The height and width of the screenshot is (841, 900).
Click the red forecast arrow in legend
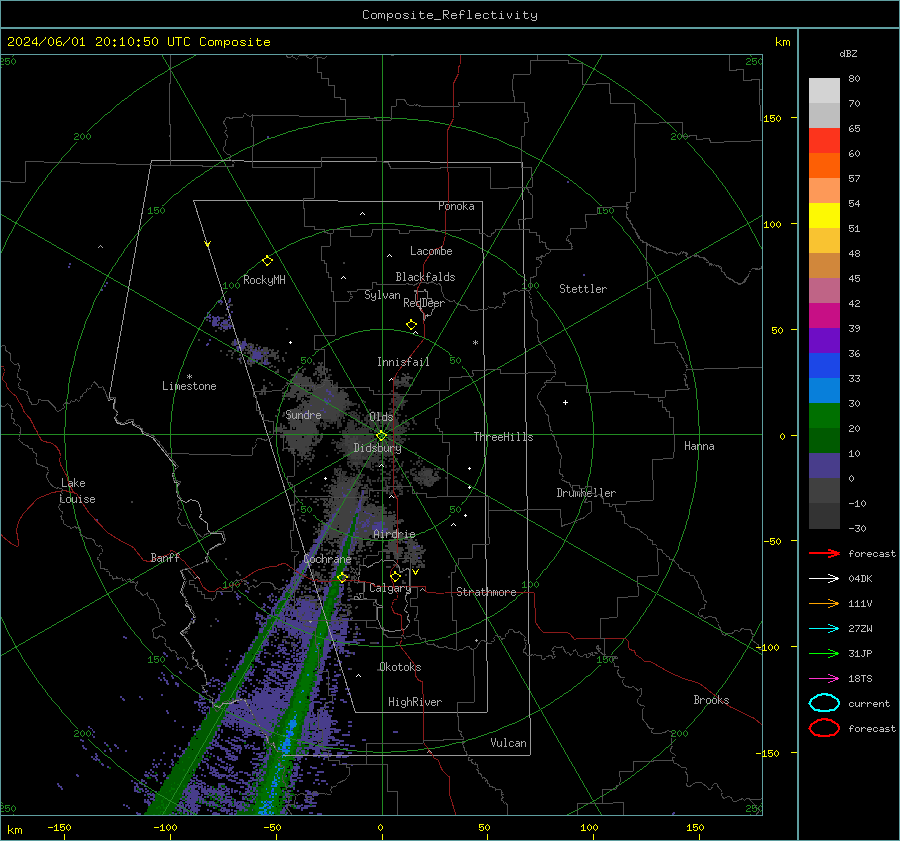pos(824,553)
